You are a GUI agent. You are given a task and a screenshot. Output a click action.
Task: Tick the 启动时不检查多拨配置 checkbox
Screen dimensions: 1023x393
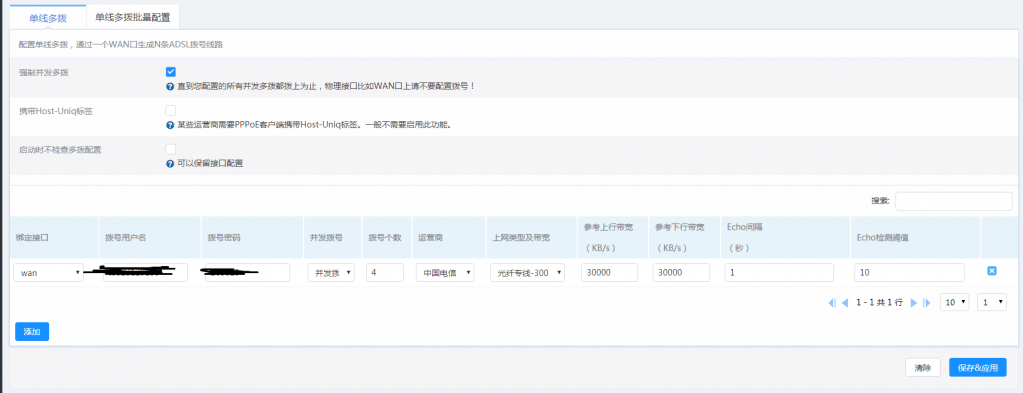tap(171, 149)
